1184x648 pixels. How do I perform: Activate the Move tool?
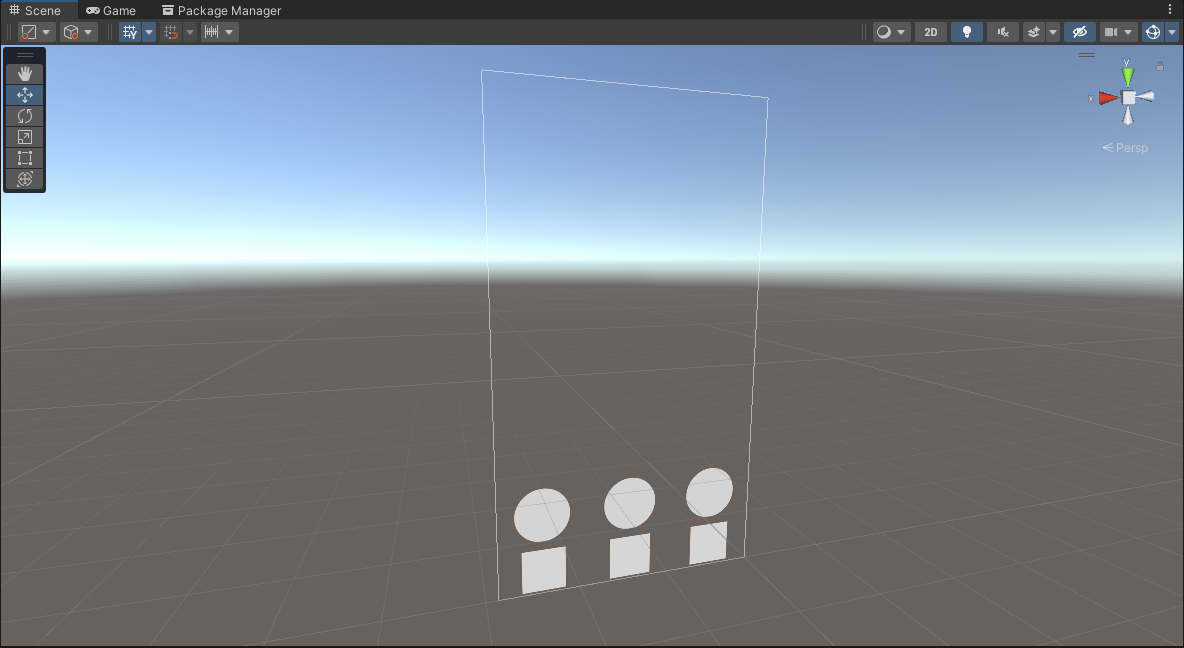point(25,95)
